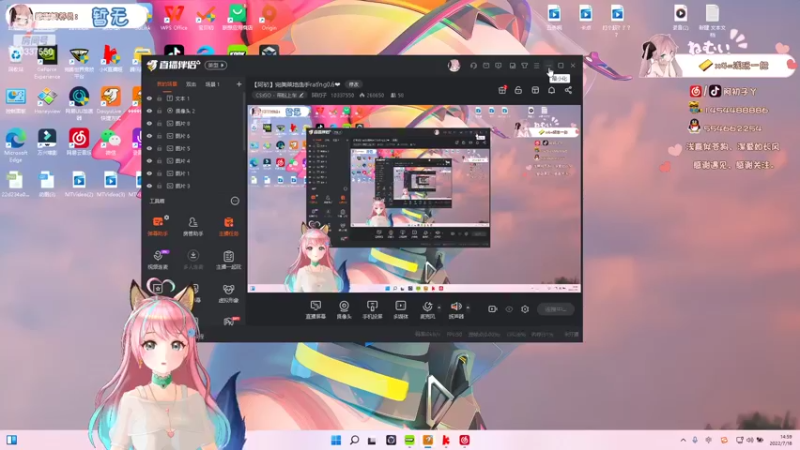Toggle visibility of the 图片 8 source

[149, 123]
